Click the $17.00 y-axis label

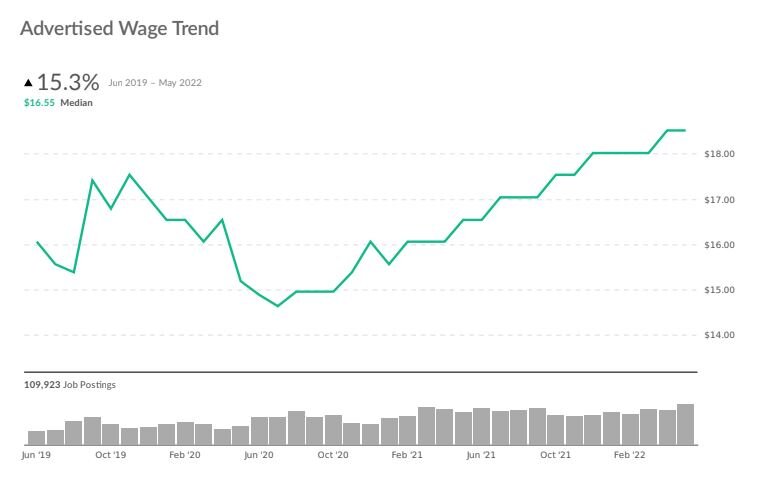(x=721, y=200)
